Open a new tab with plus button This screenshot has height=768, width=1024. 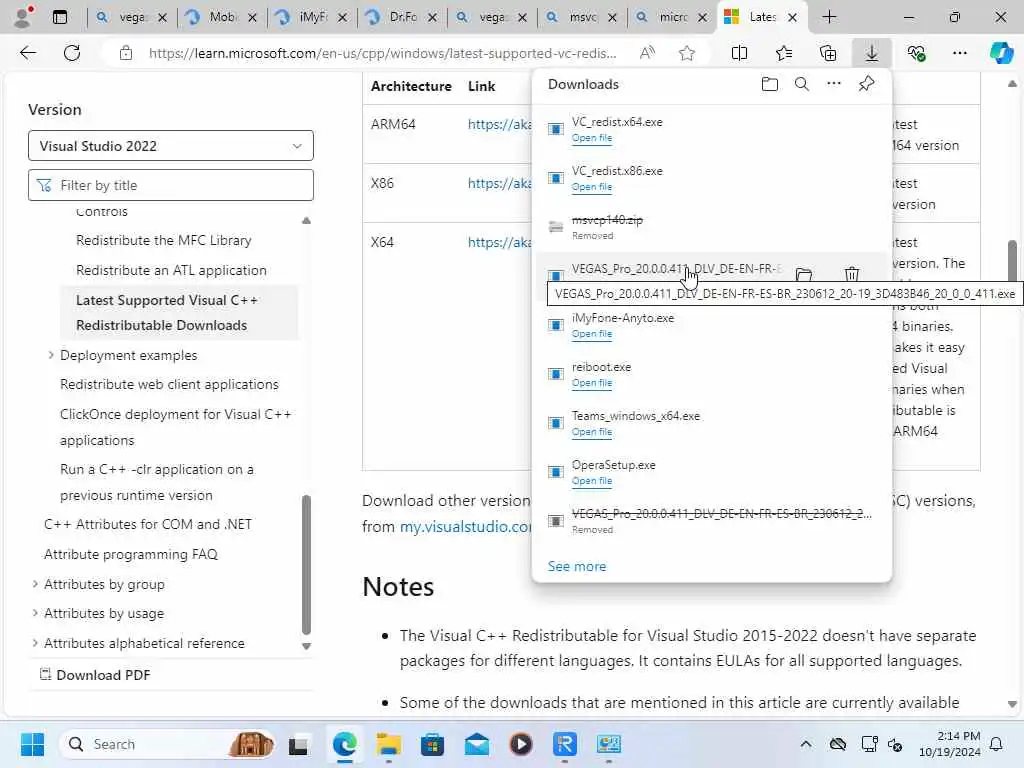point(829,17)
